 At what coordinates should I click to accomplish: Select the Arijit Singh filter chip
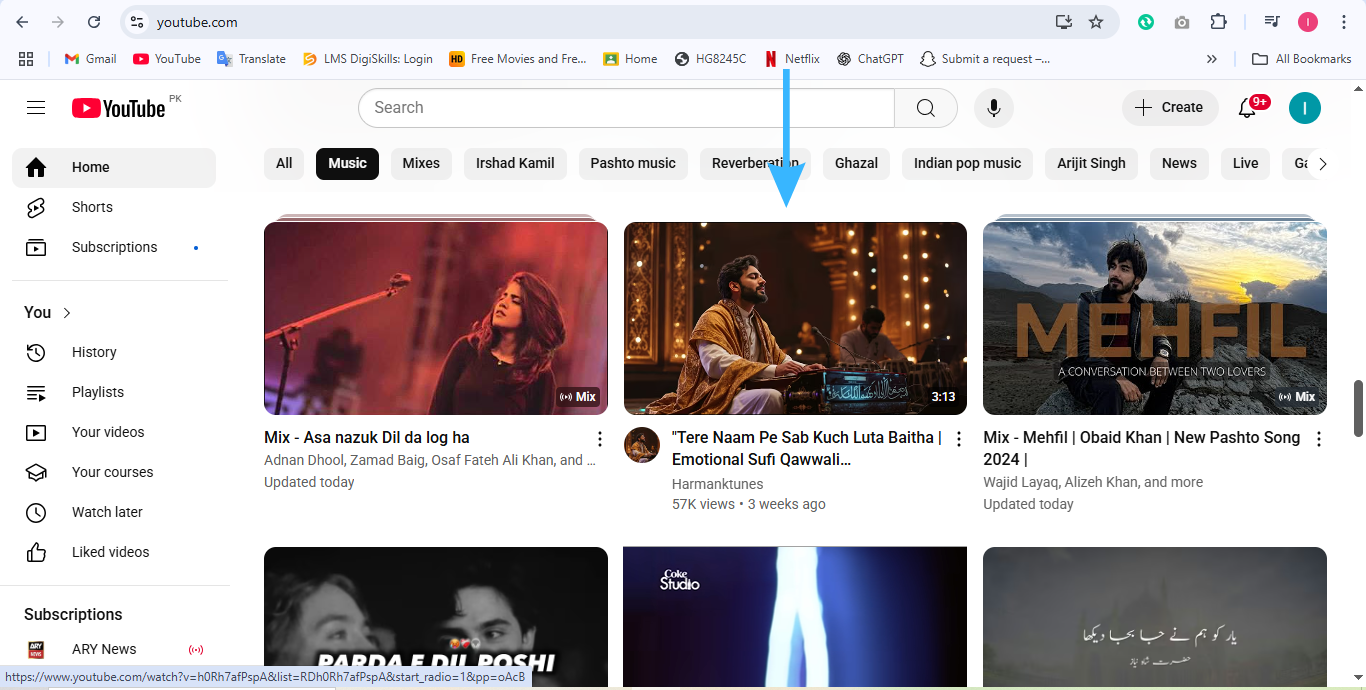1091,163
